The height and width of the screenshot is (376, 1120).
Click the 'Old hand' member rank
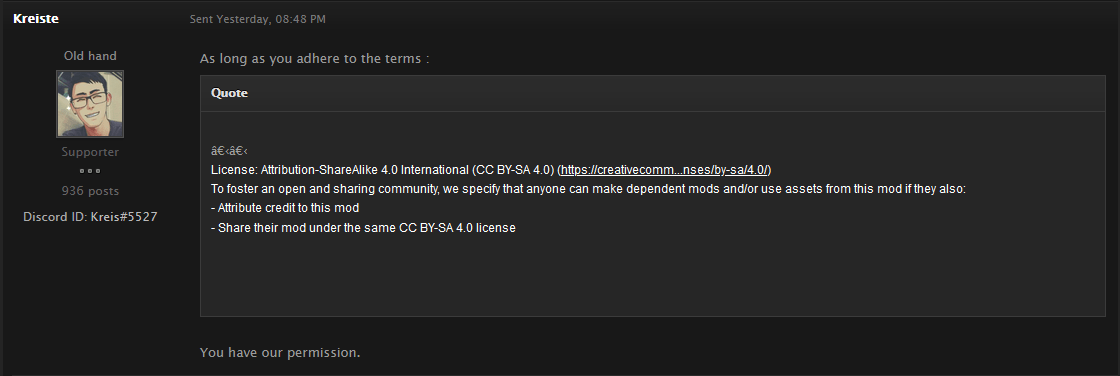[x=90, y=56]
